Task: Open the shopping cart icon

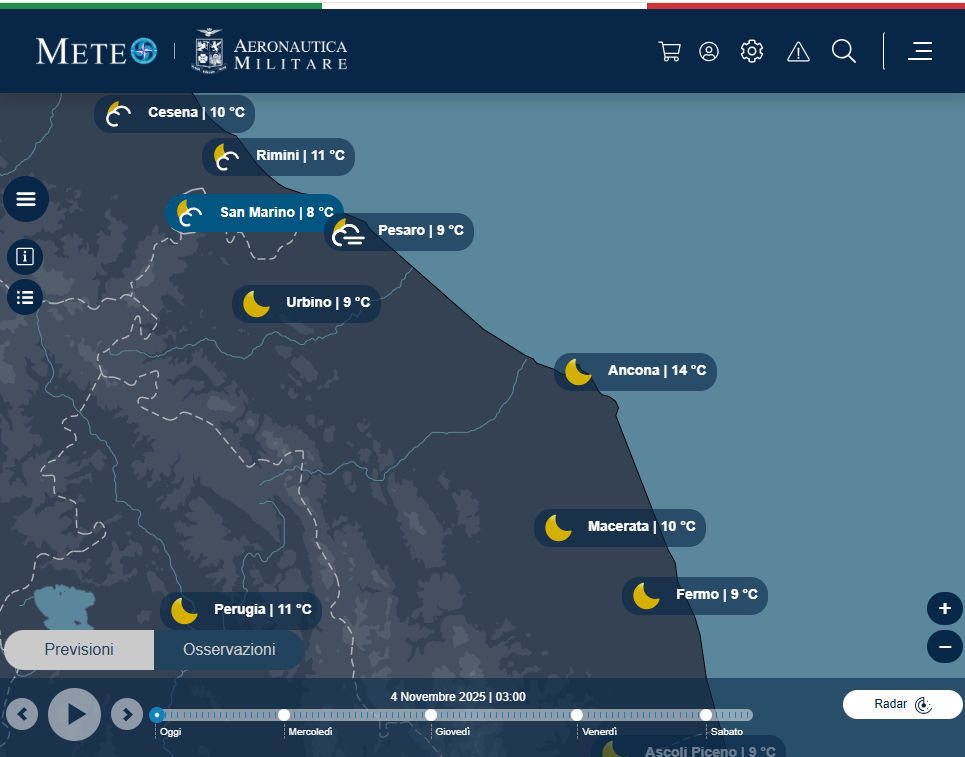Action: tap(669, 52)
